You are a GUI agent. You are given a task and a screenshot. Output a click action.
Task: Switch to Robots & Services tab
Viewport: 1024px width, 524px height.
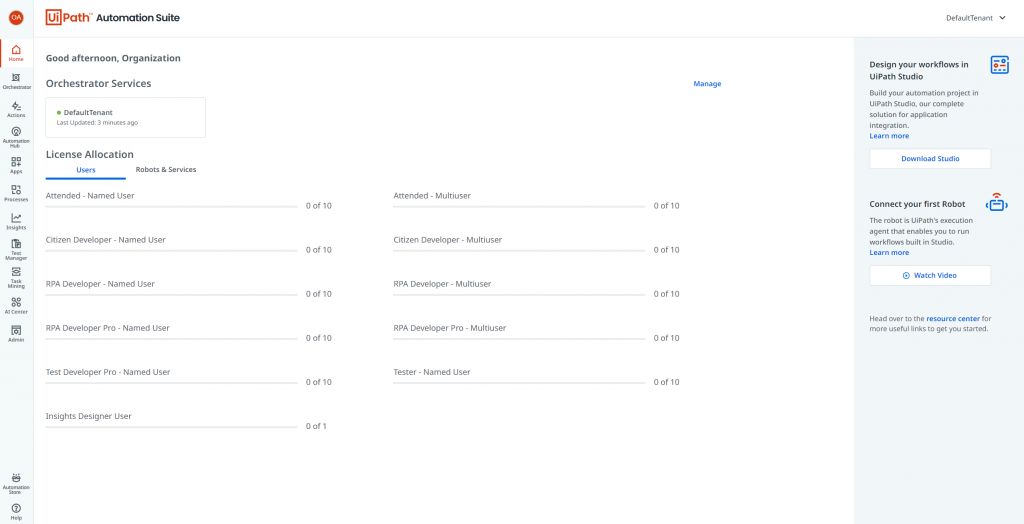[166, 170]
